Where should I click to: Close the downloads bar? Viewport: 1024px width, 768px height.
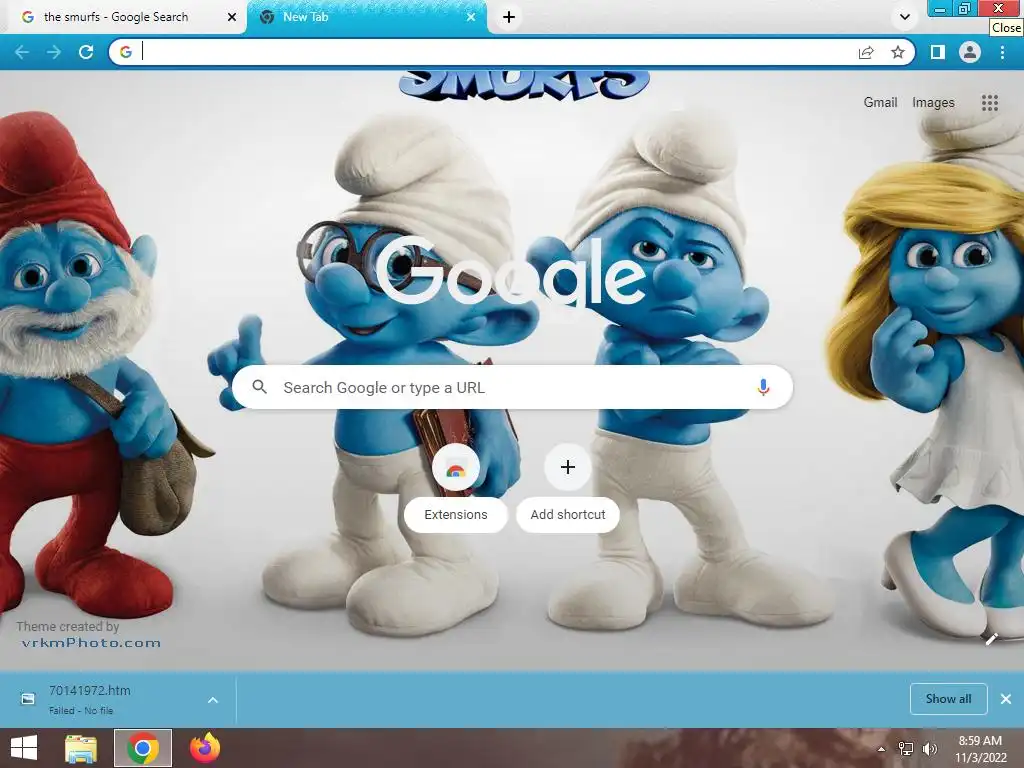tap(1006, 699)
